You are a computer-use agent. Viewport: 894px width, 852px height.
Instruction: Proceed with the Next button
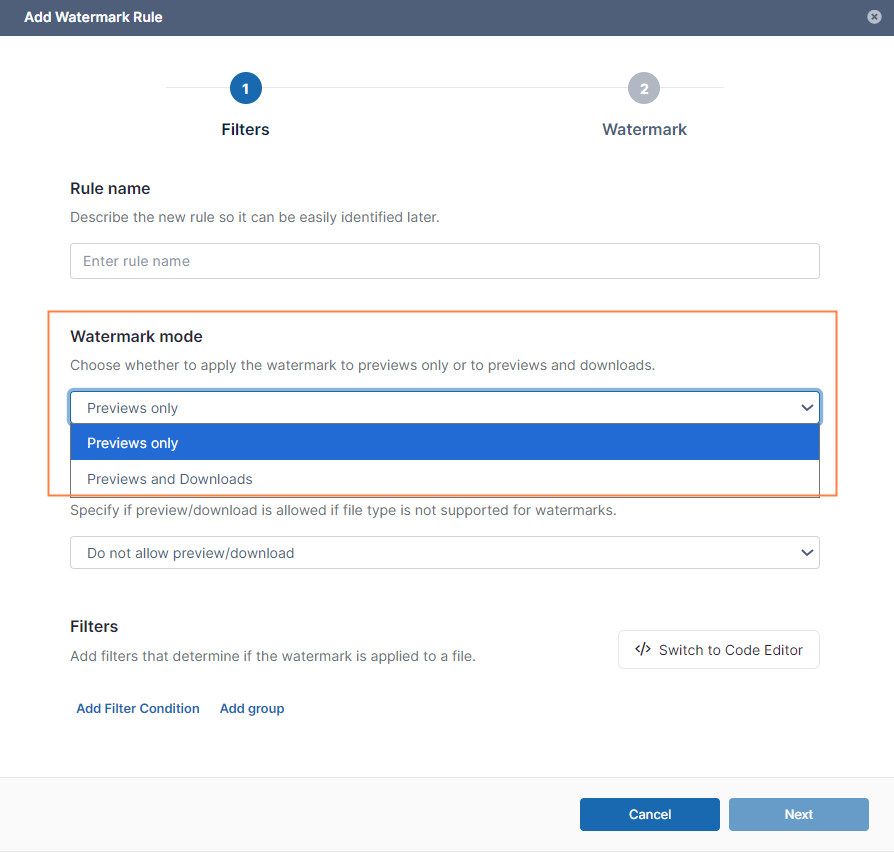[799, 814]
